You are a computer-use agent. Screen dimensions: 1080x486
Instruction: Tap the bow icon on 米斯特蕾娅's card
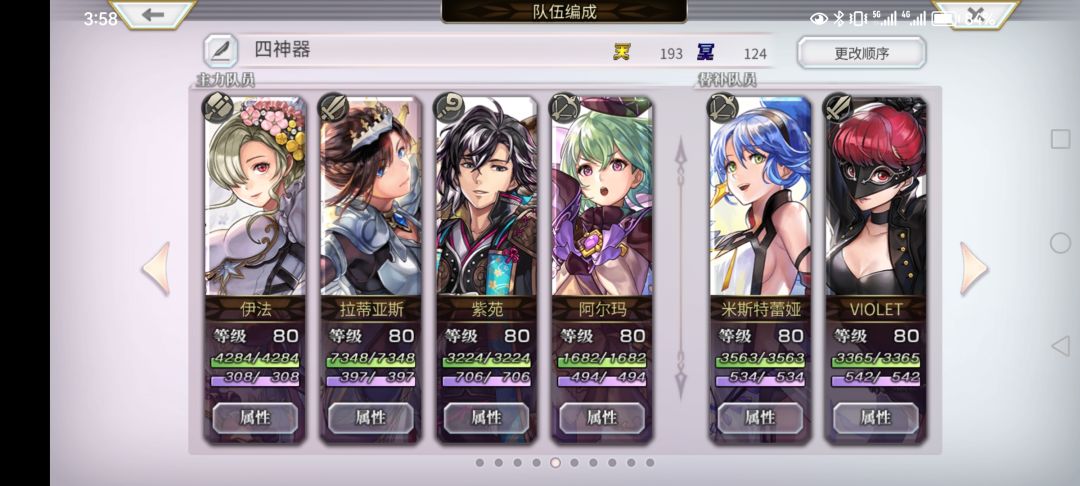coord(723,108)
